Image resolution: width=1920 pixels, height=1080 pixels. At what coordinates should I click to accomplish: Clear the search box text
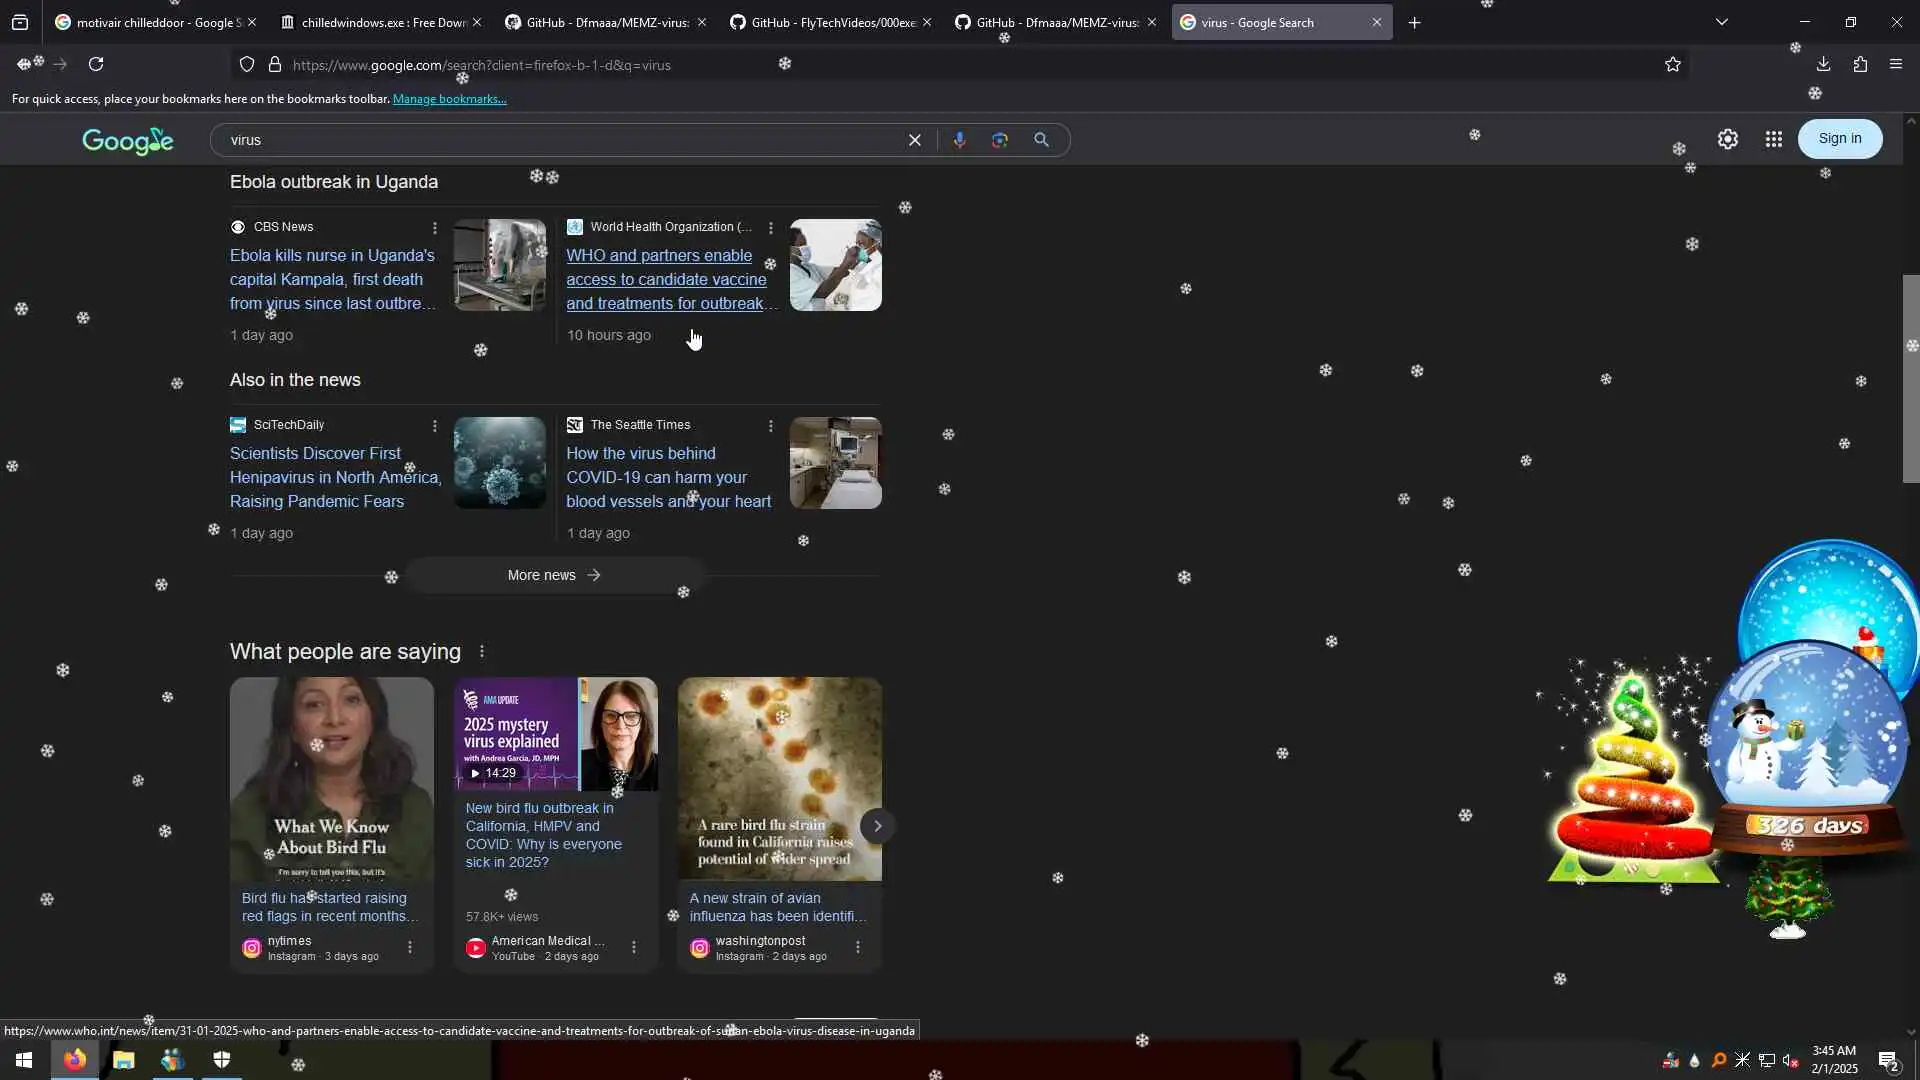point(914,140)
